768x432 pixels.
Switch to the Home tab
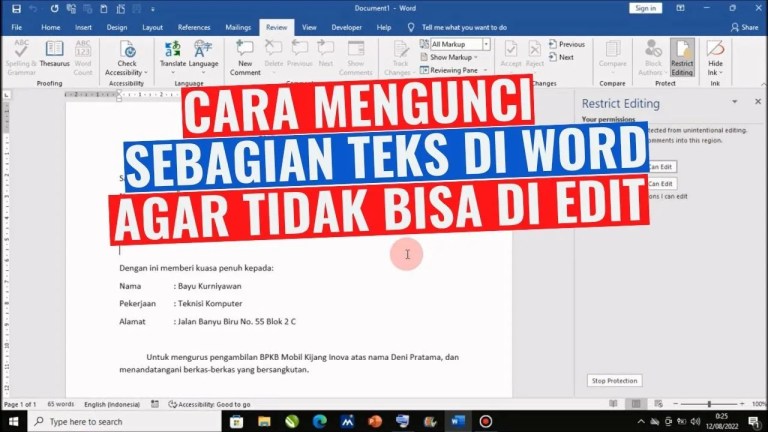point(50,27)
